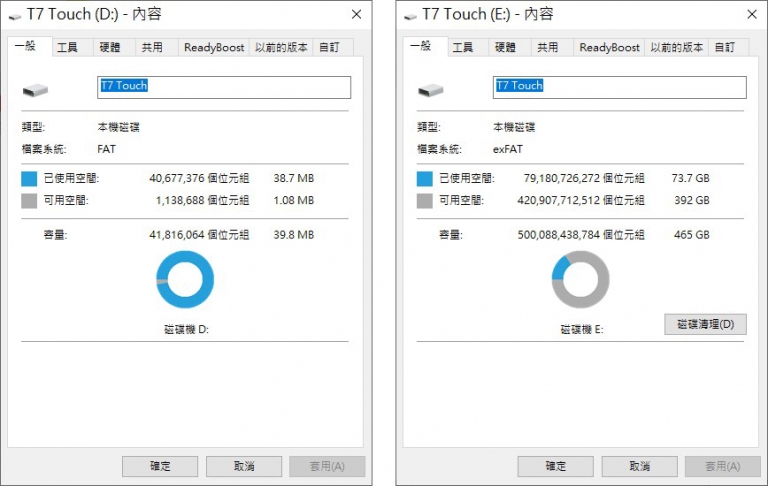
Task: Select the 以前的版本 tab in D: properties
Action: click(x=281, y=48)
